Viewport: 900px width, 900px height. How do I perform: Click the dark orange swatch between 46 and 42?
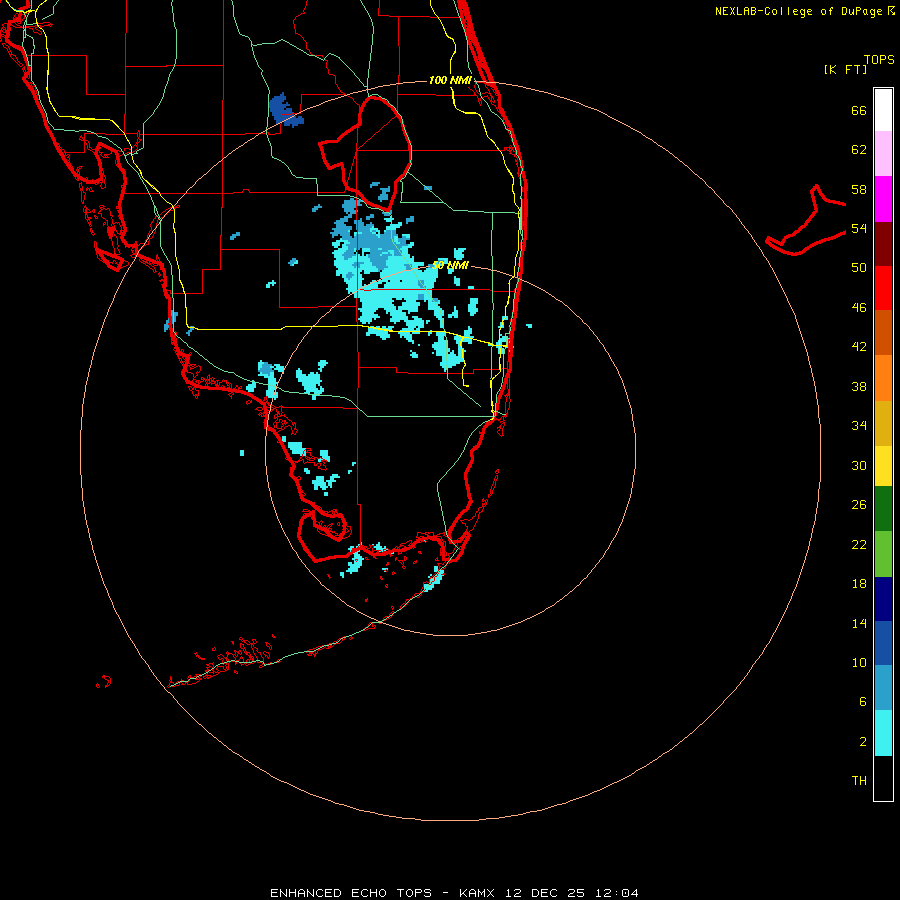point(883,332)
